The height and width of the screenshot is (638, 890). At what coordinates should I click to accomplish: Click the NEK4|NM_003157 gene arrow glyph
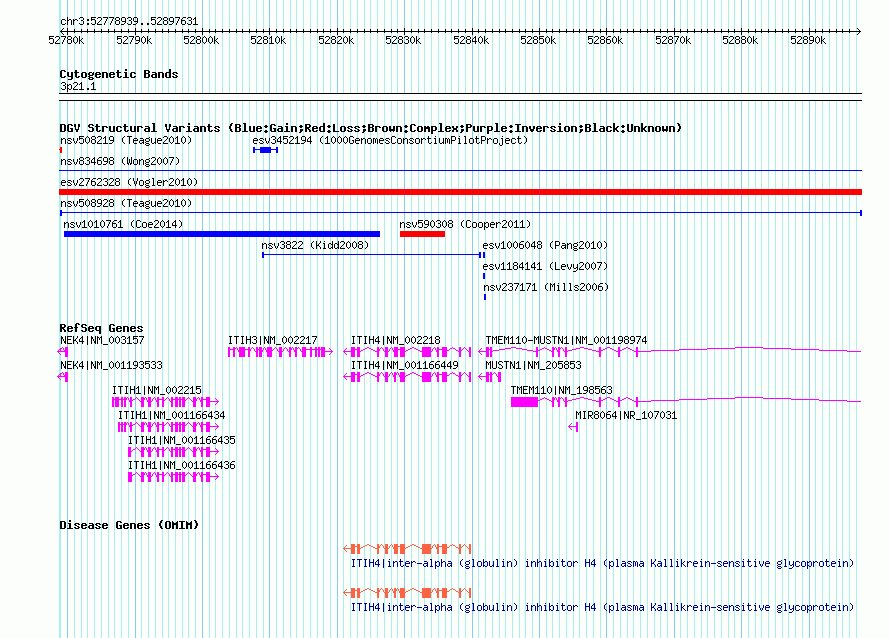coord(63,352)
